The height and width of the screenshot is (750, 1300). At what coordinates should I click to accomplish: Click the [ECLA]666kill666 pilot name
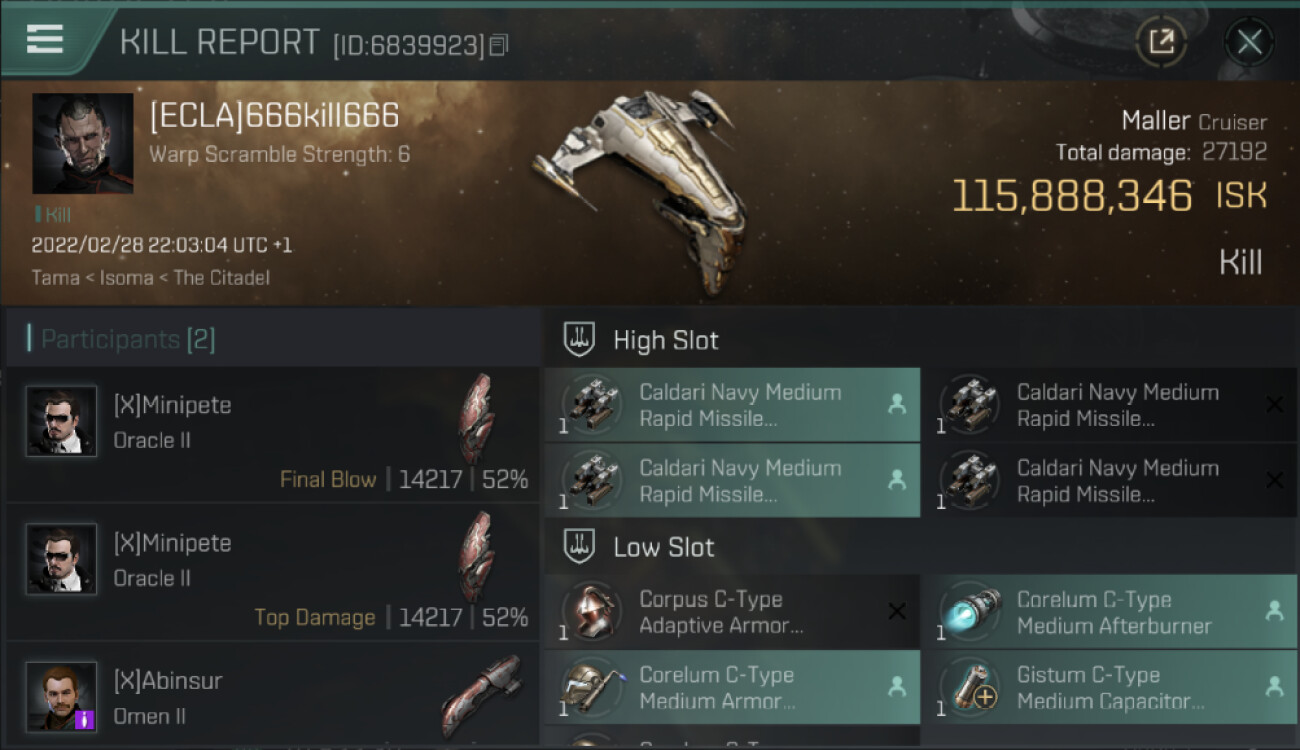[x=274, y=116]
